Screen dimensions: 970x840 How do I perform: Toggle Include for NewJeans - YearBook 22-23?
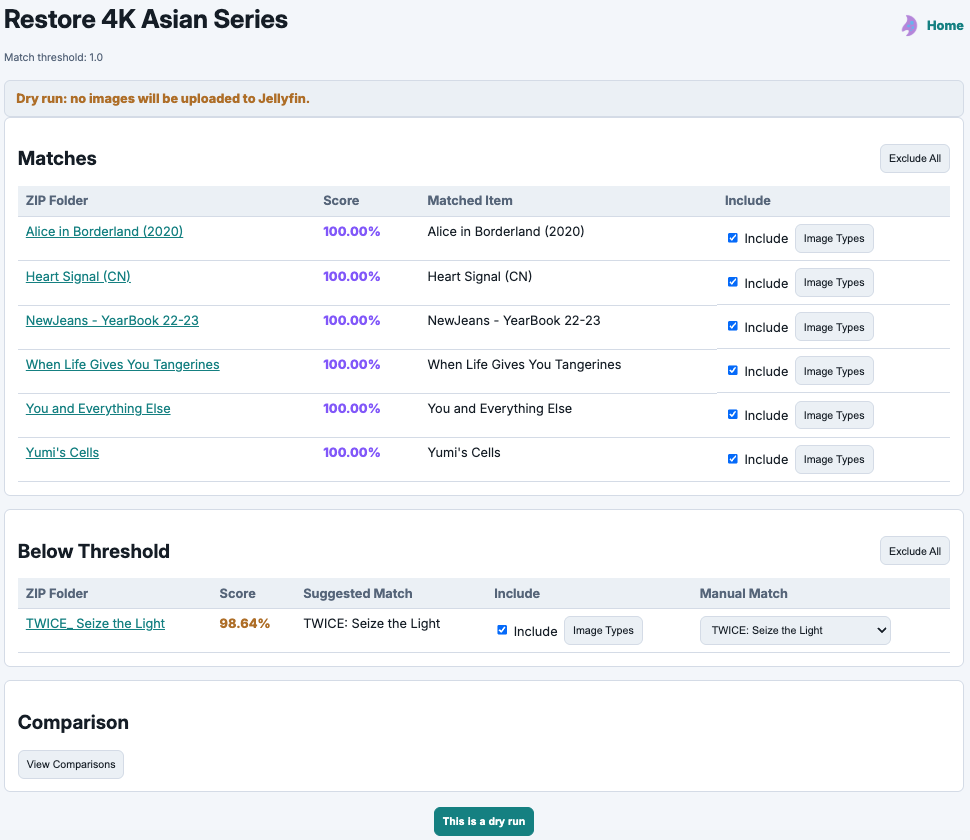732,326
